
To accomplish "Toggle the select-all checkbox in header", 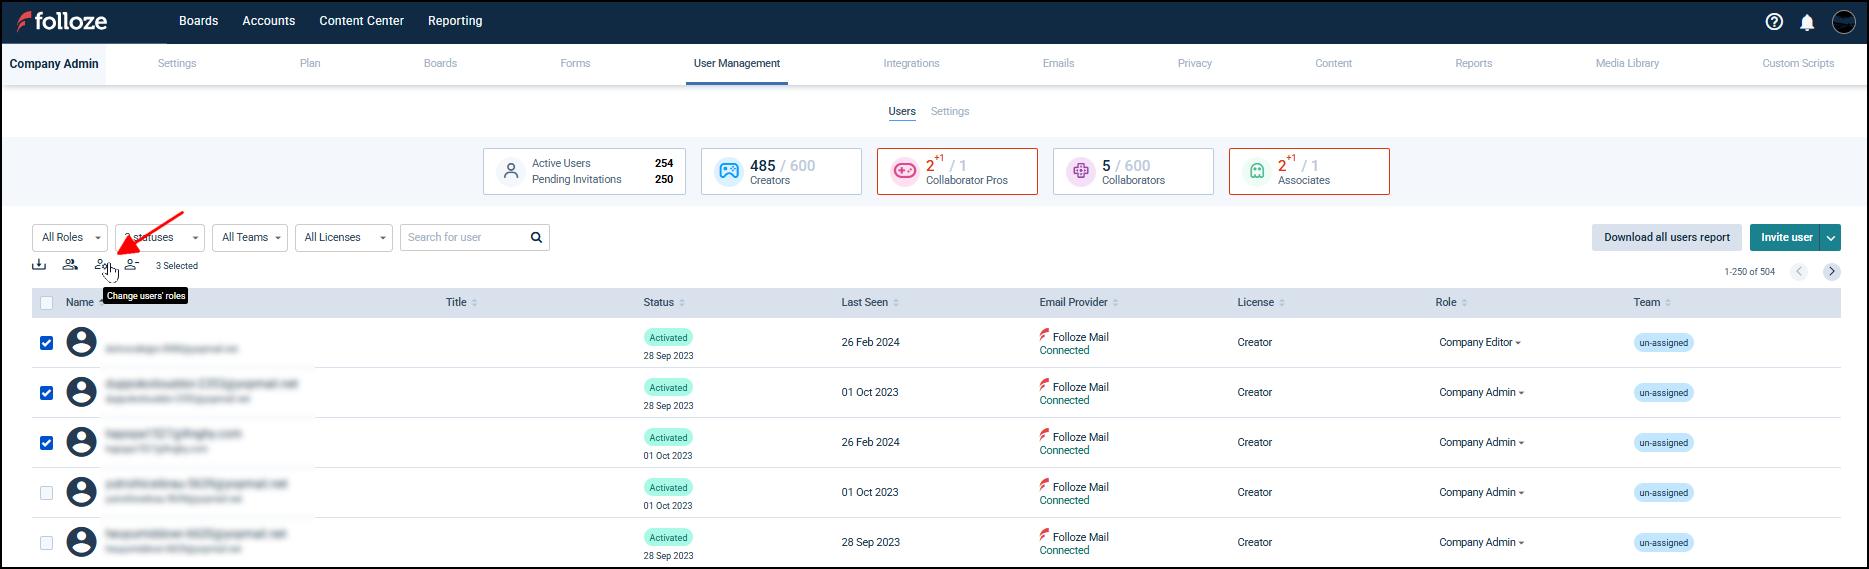I will click(47, 303).
